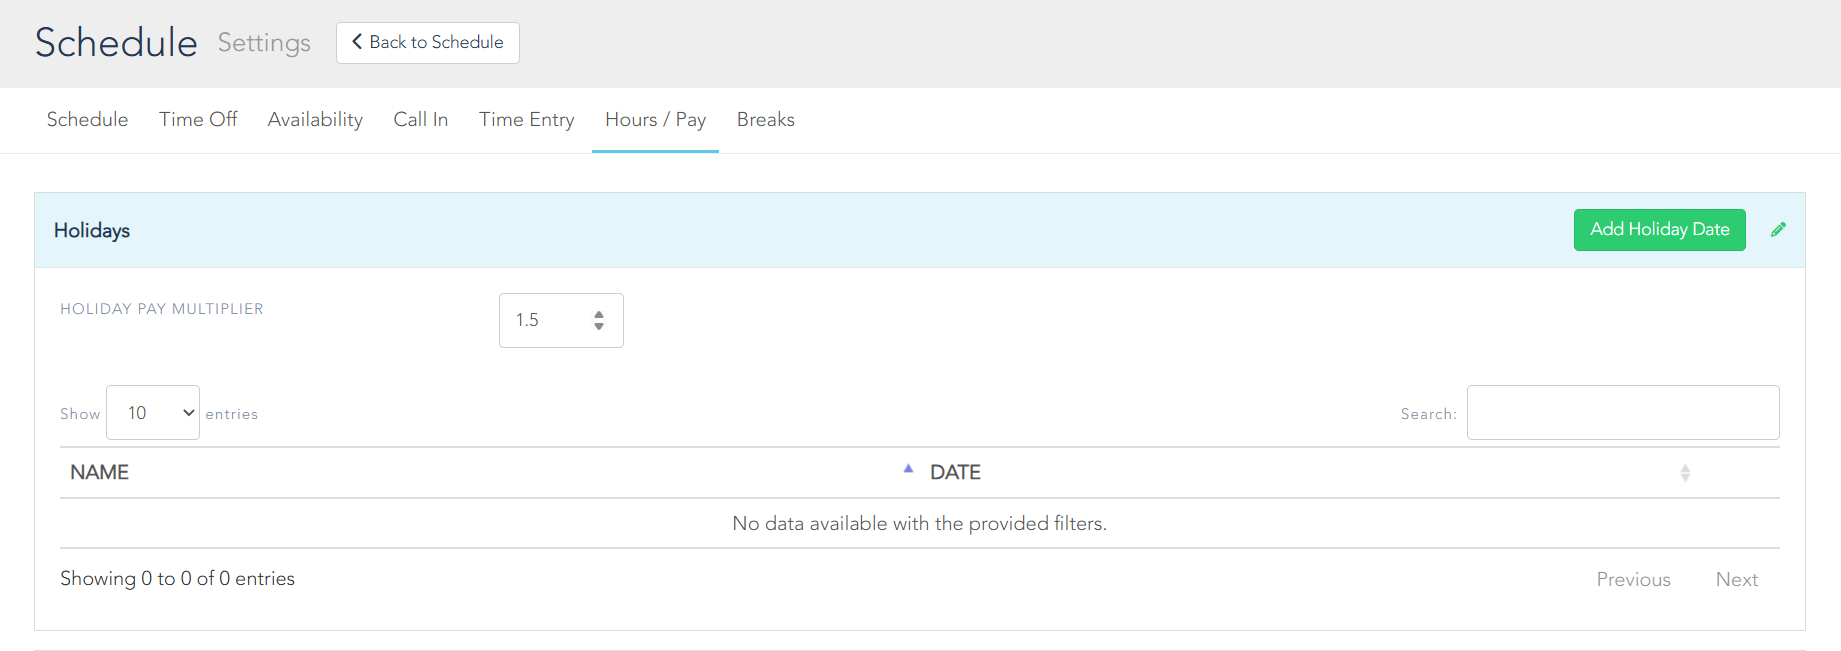The height and width of the screenshot is (651, 1841).
Task: Sort the table by DATE header
Action: [x=955, y=473]
